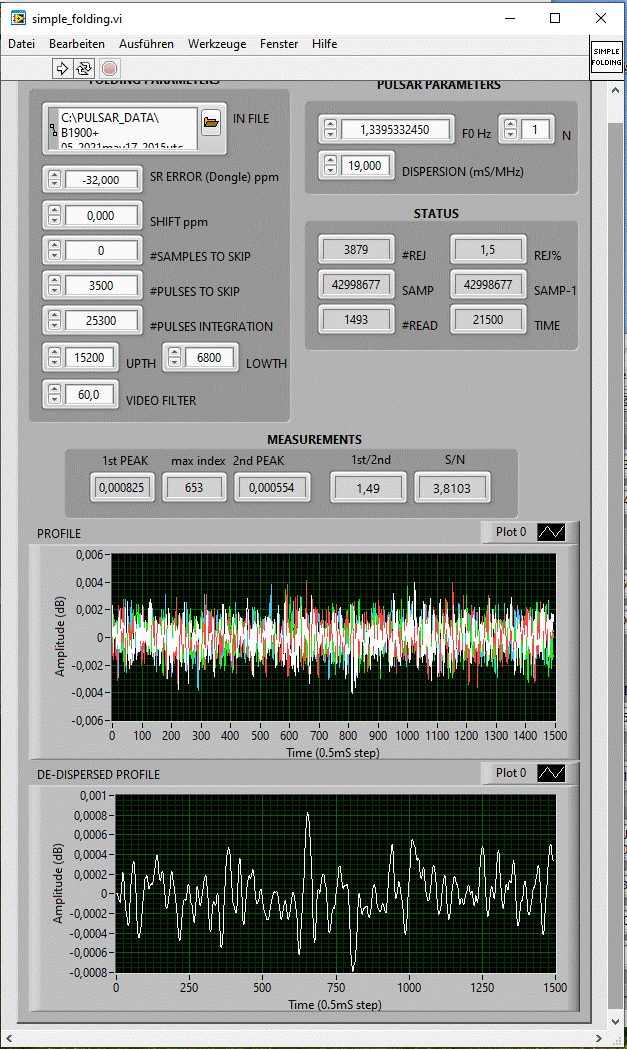Open the Werkzeuge menu

point(217,43)
